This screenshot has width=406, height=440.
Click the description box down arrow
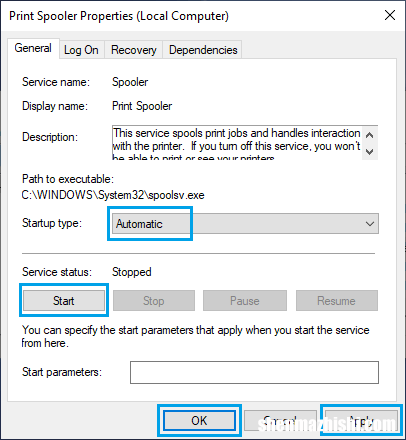click(369, 151)
